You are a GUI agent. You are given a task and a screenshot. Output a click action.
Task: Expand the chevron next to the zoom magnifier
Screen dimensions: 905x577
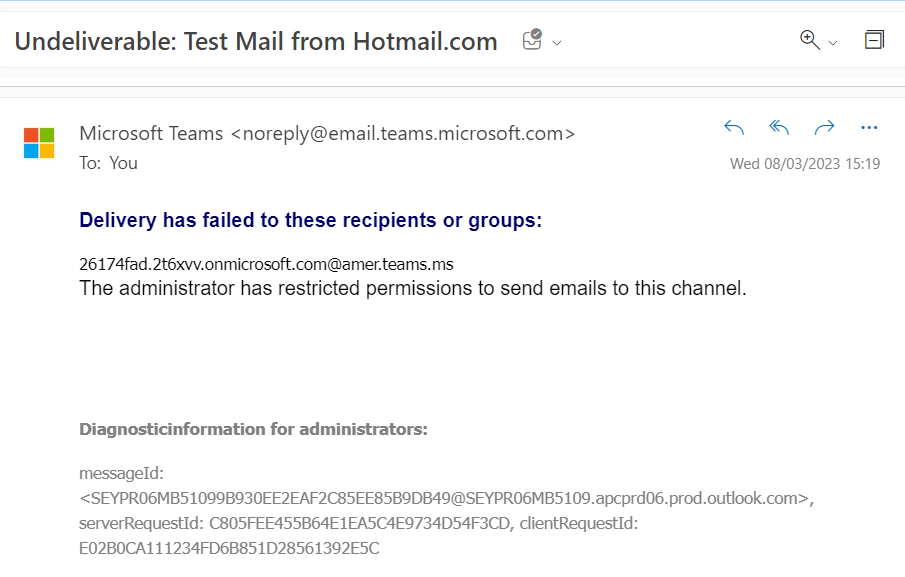pos(833,43)
